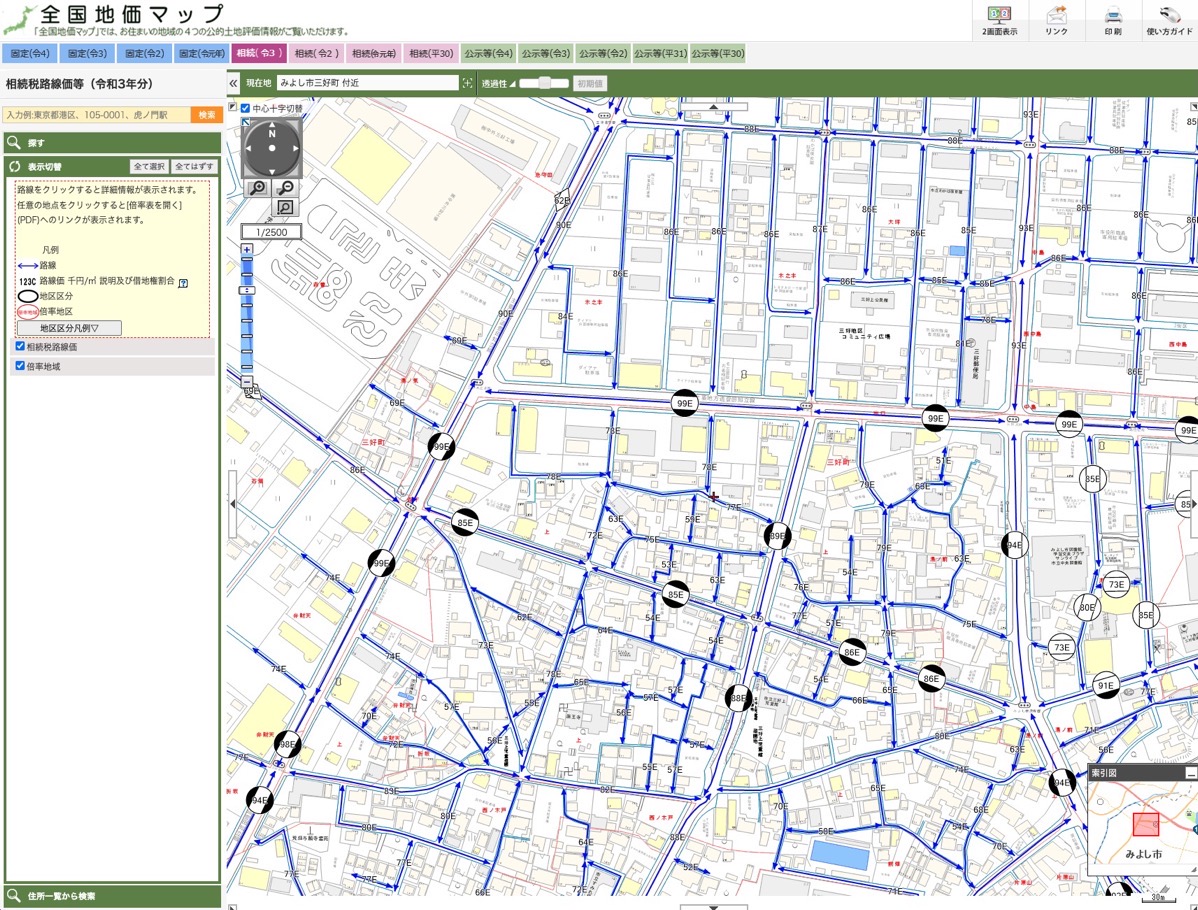Expand the 探す search section

coord(112,142)
